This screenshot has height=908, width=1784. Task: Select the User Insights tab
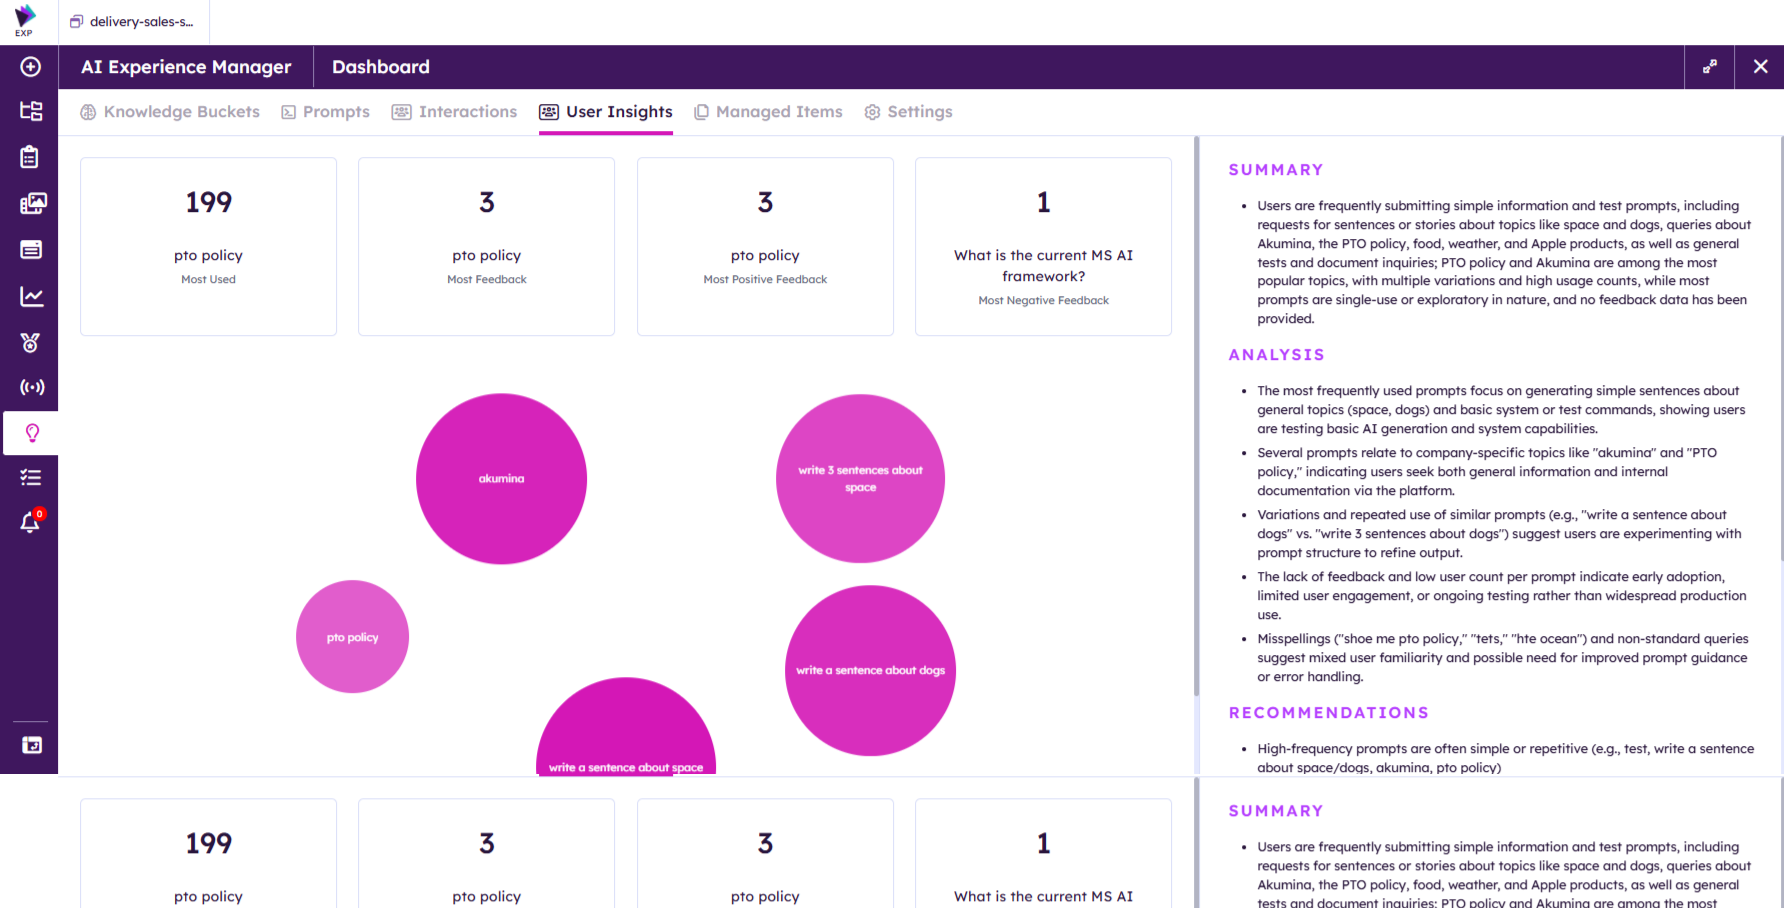click(x=606, y=112)
